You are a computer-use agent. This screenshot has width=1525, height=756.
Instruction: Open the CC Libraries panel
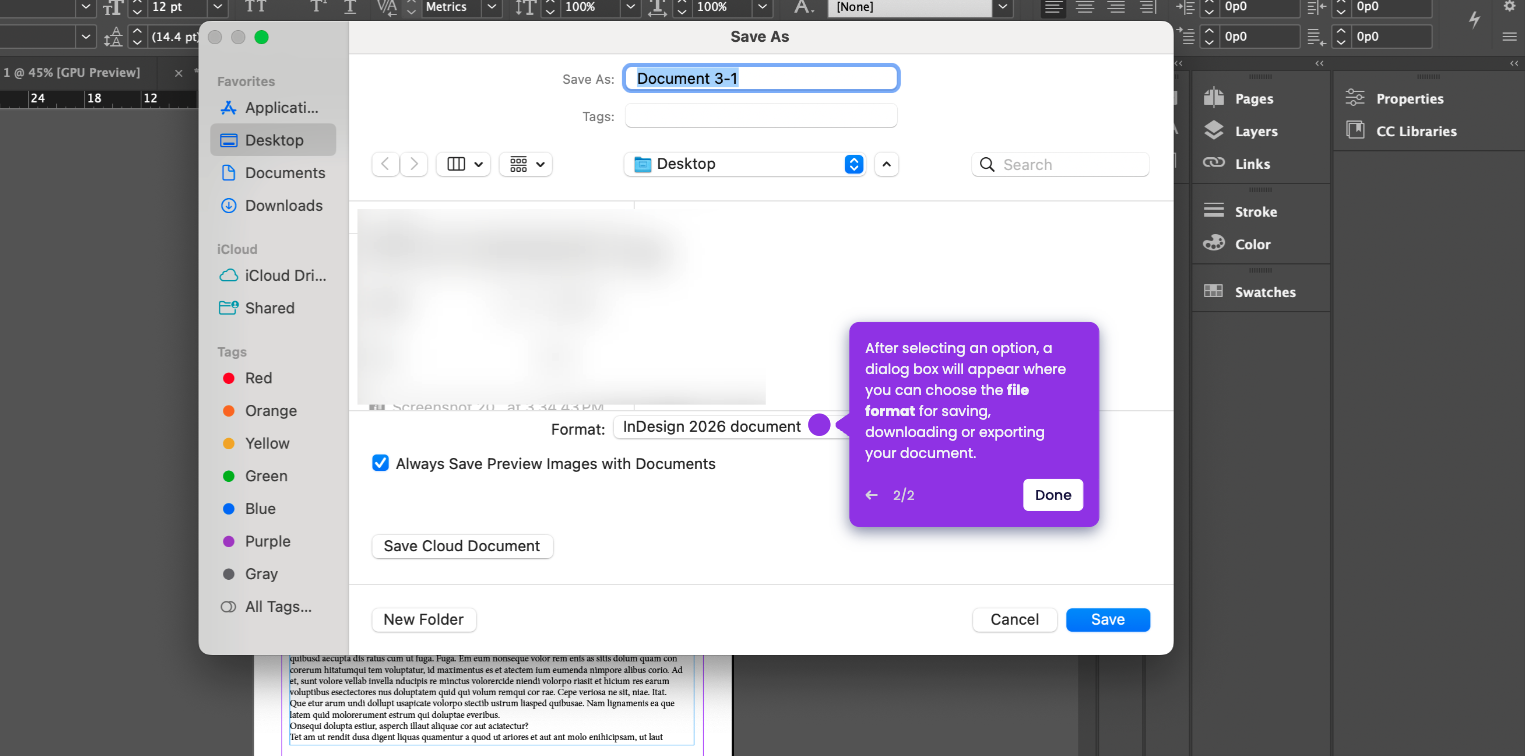(1401, 131)
